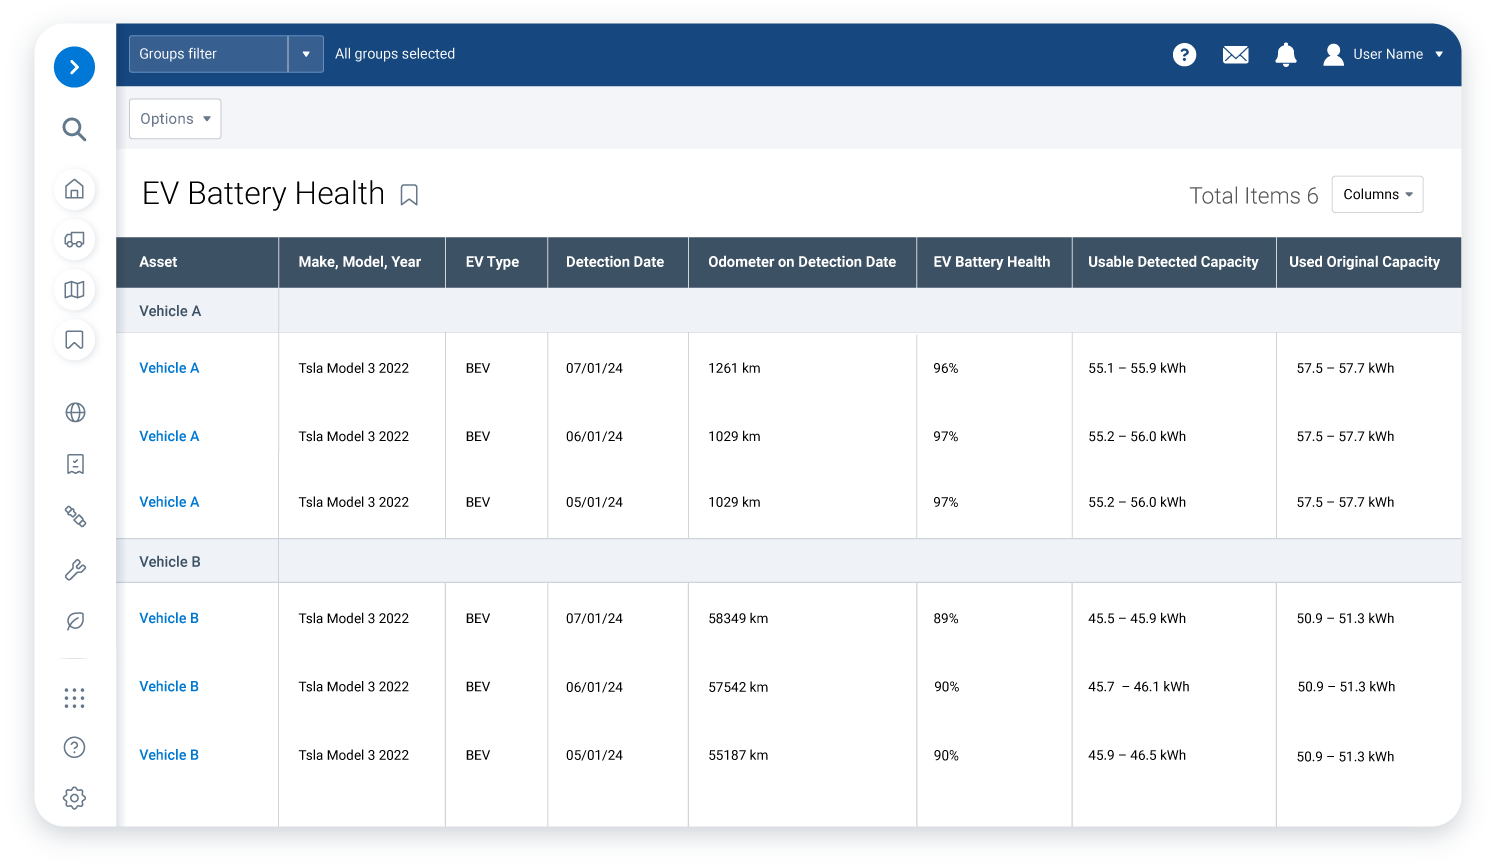The width and height of the screenshot is (1496, 866).
Task: Select the home icon in sidebar
Action: coord(74,190)
